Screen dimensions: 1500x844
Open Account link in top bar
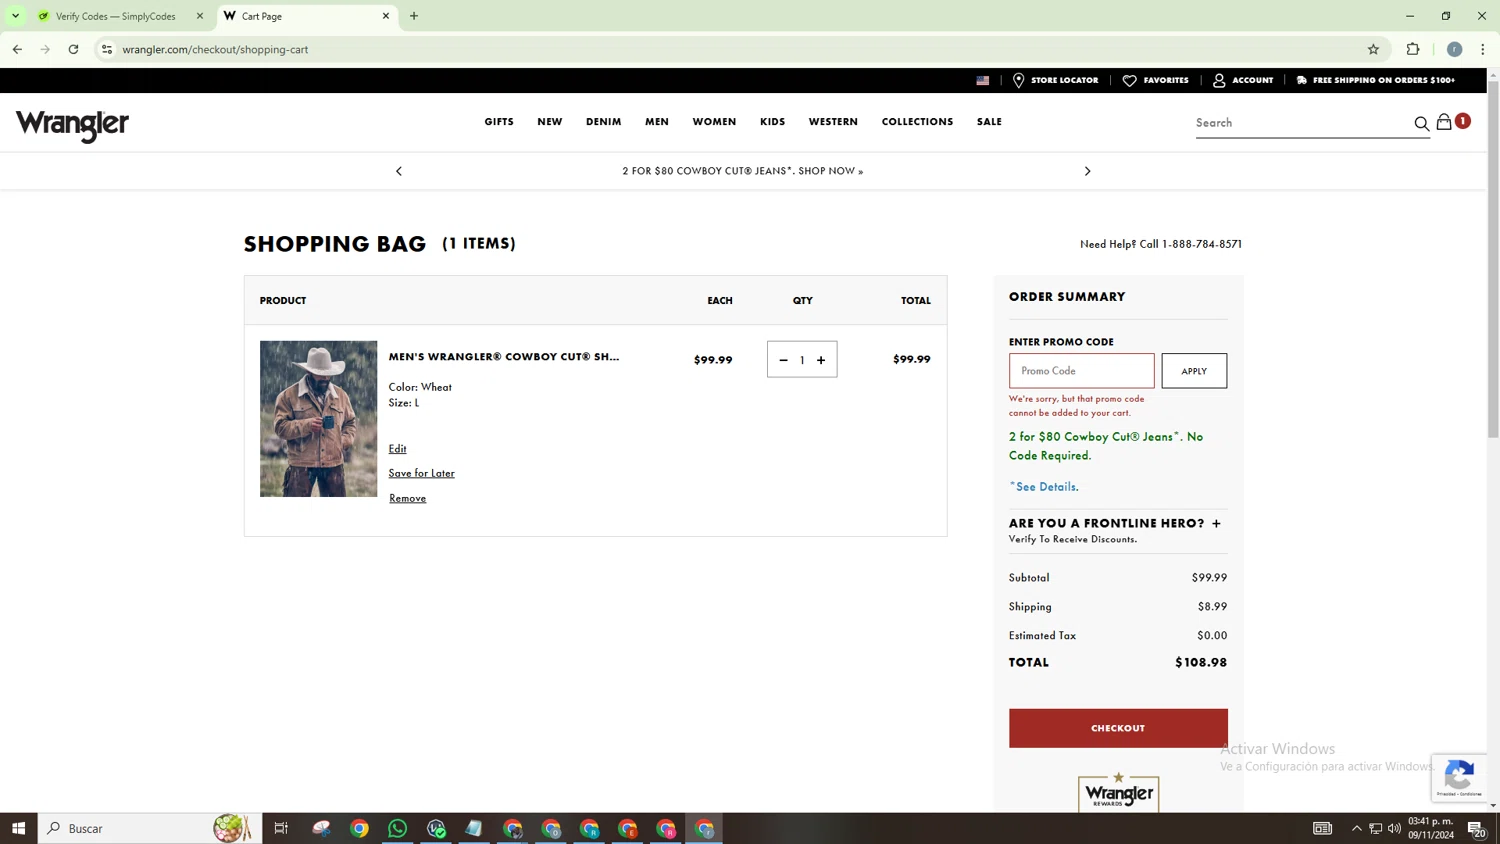pos(1243,80)
